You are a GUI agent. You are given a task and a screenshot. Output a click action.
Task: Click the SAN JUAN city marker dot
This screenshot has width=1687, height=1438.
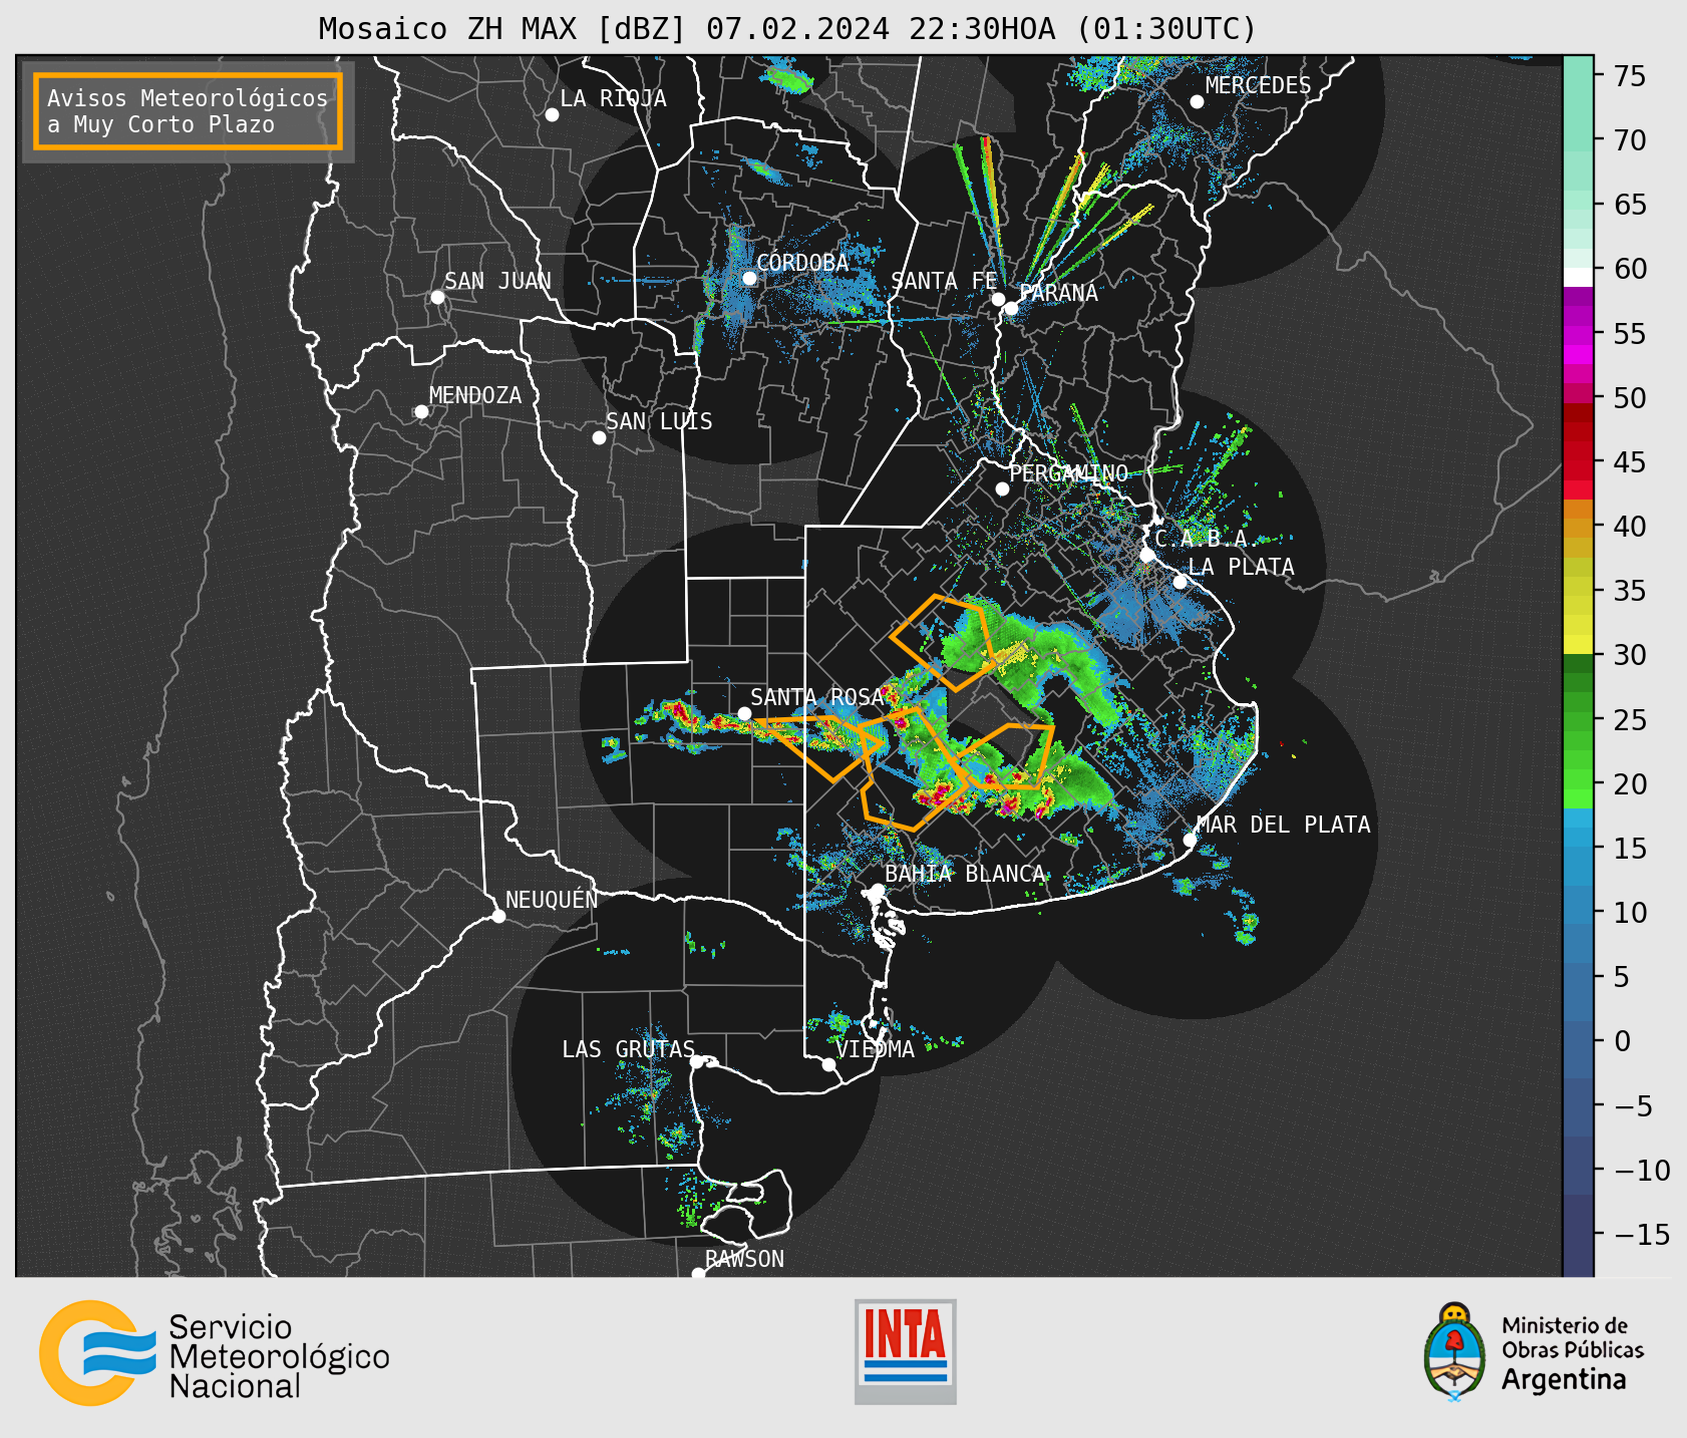point(437,297)
